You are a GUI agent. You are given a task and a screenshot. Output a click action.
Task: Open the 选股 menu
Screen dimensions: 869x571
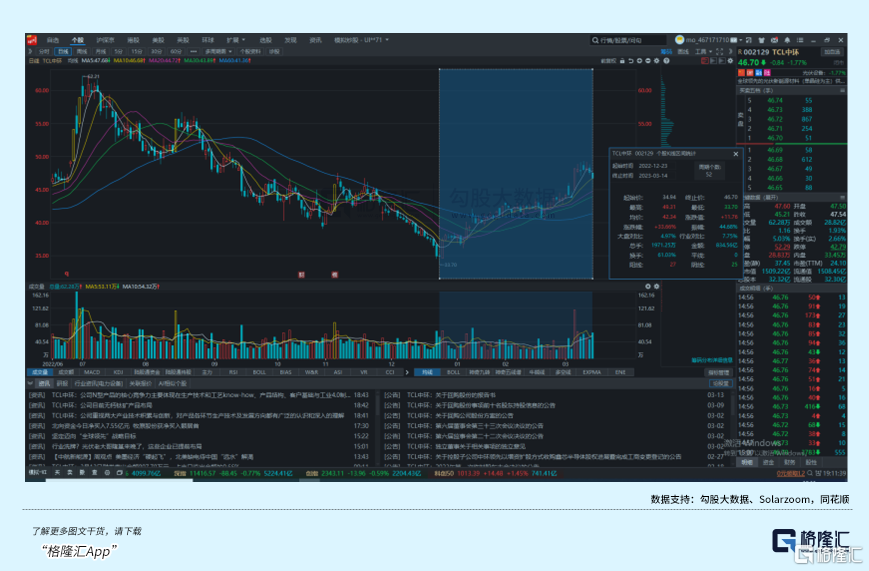(266, 40)
